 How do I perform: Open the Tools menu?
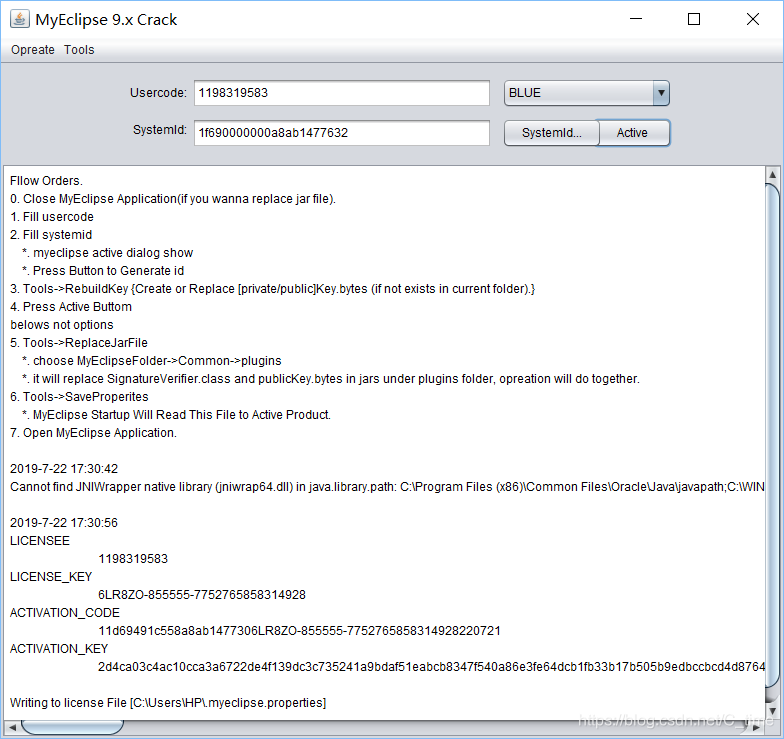79,50
